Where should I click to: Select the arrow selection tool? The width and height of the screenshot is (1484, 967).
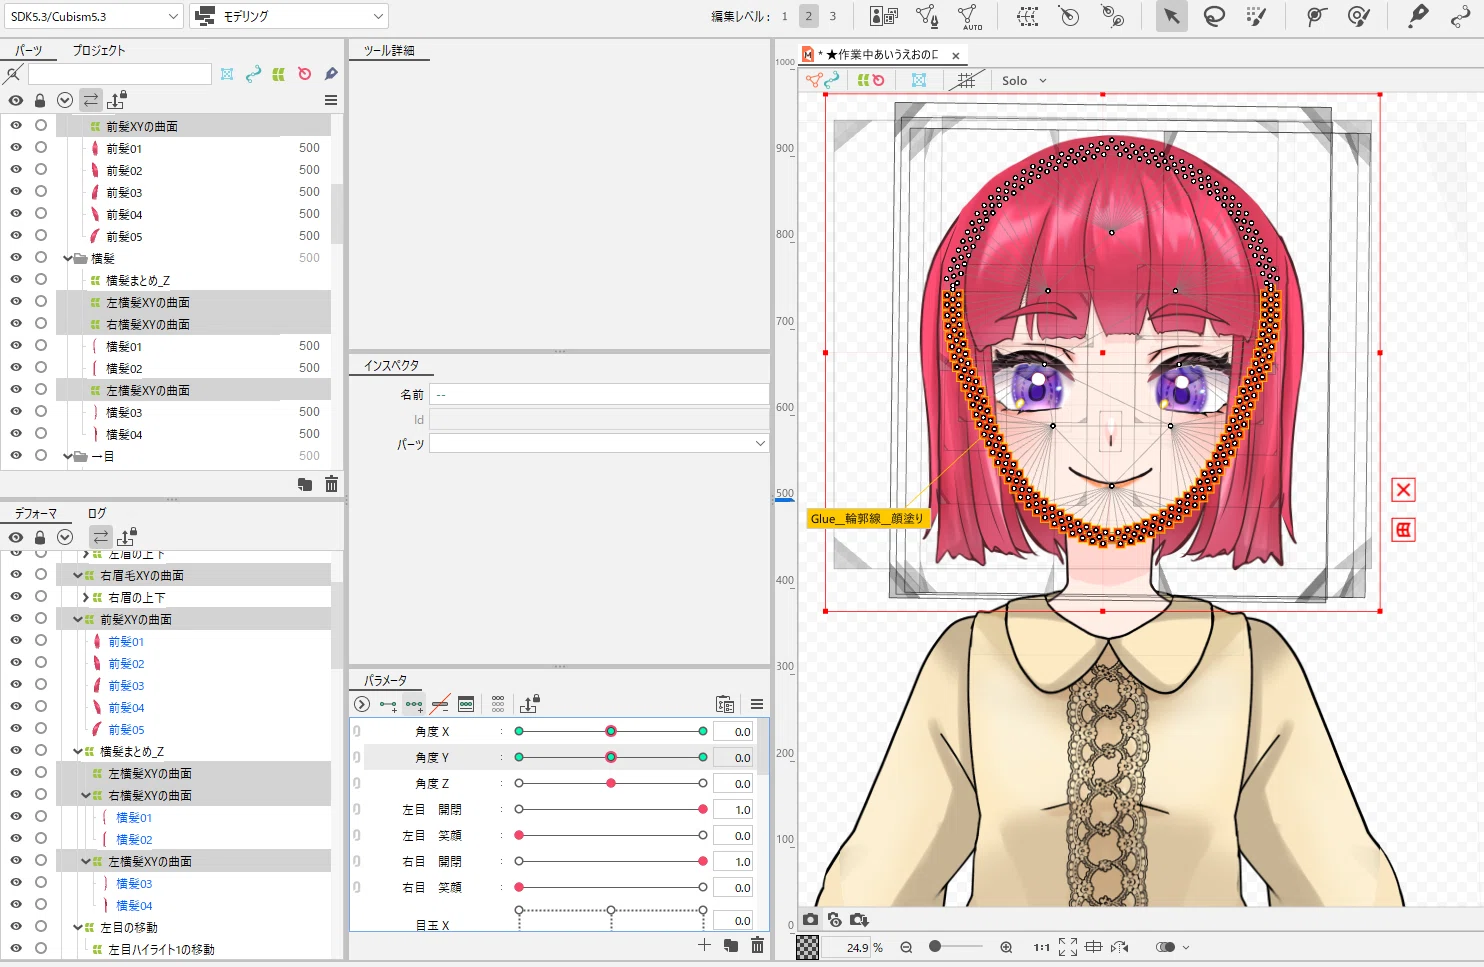[1171, 16]
